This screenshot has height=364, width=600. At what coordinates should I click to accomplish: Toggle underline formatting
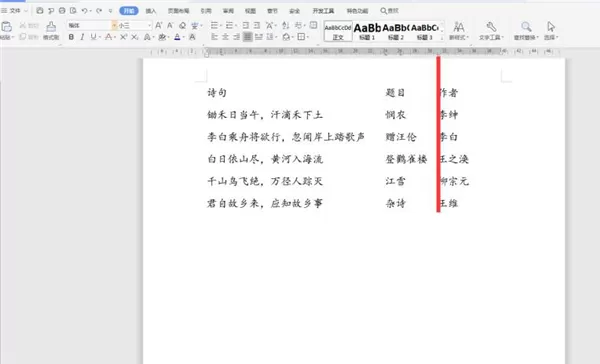93,37
